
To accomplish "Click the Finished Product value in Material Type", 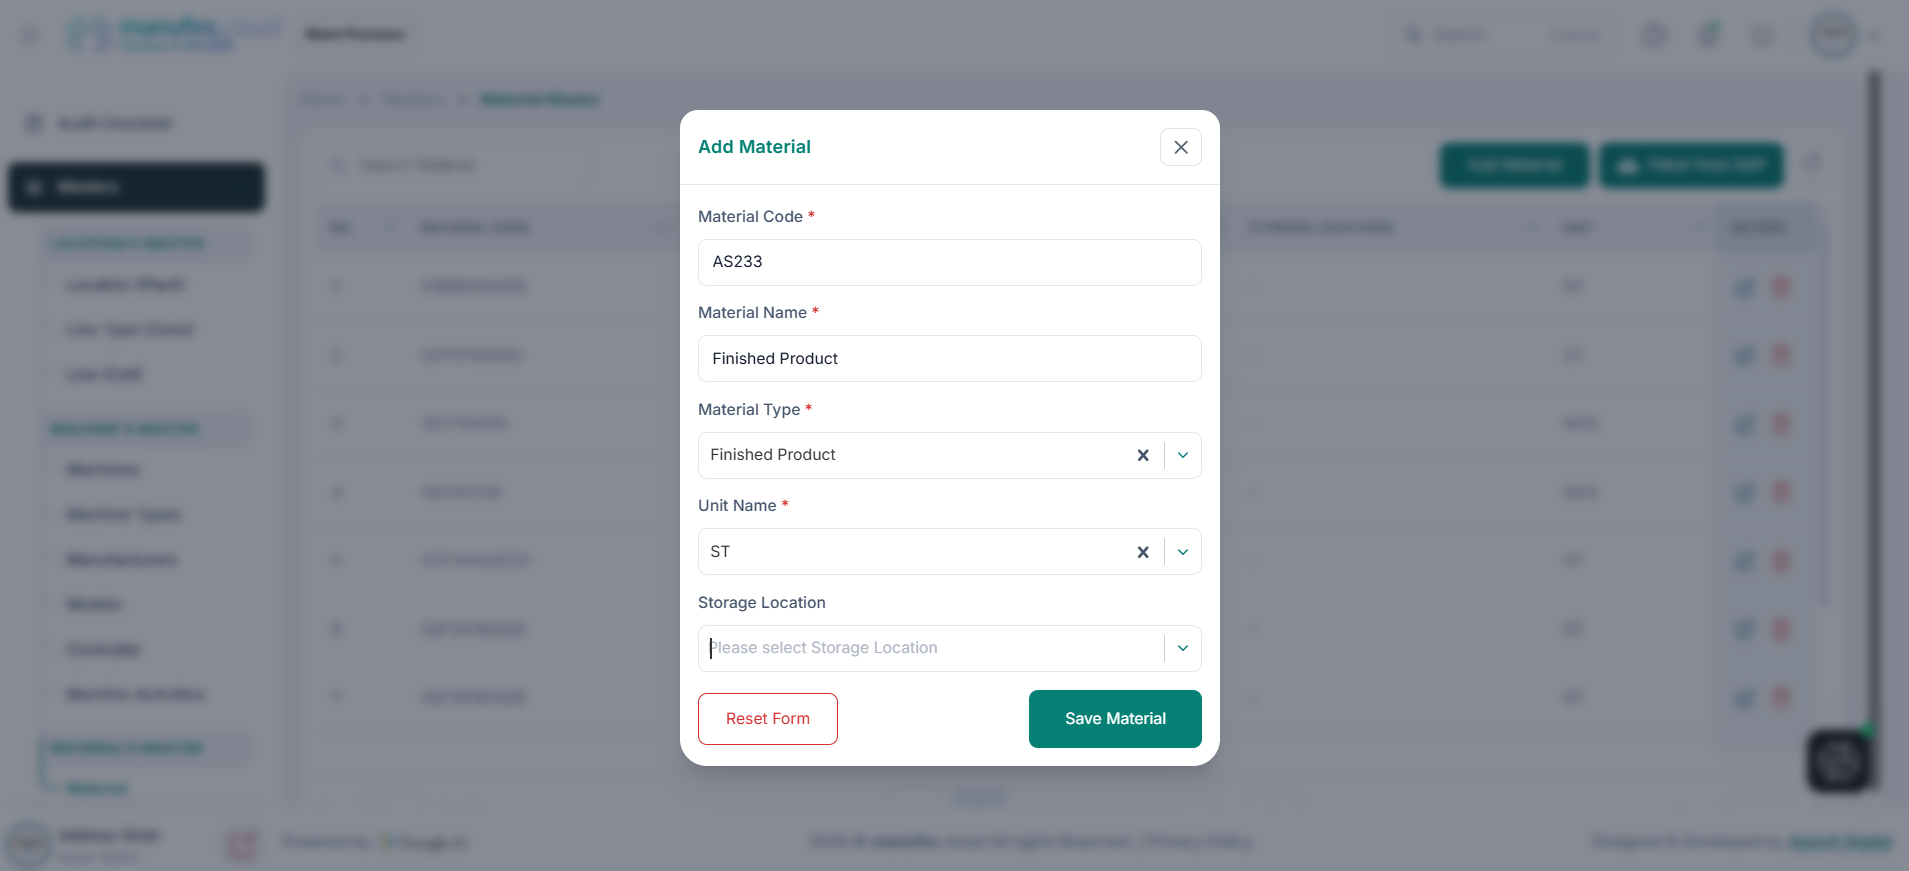I will tap(773, 455).
